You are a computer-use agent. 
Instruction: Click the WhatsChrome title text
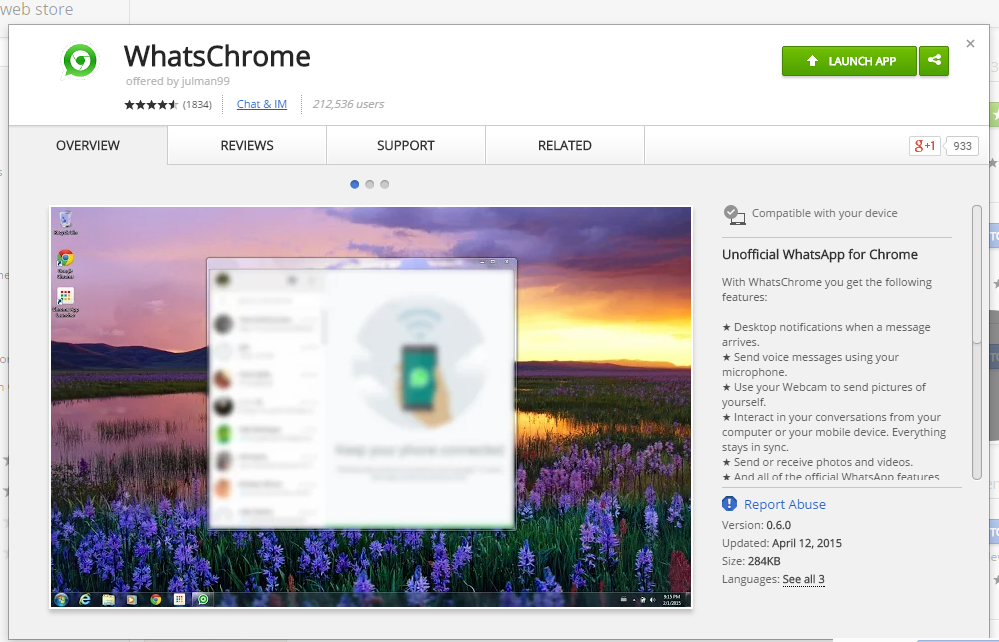(x=217, y=56)
